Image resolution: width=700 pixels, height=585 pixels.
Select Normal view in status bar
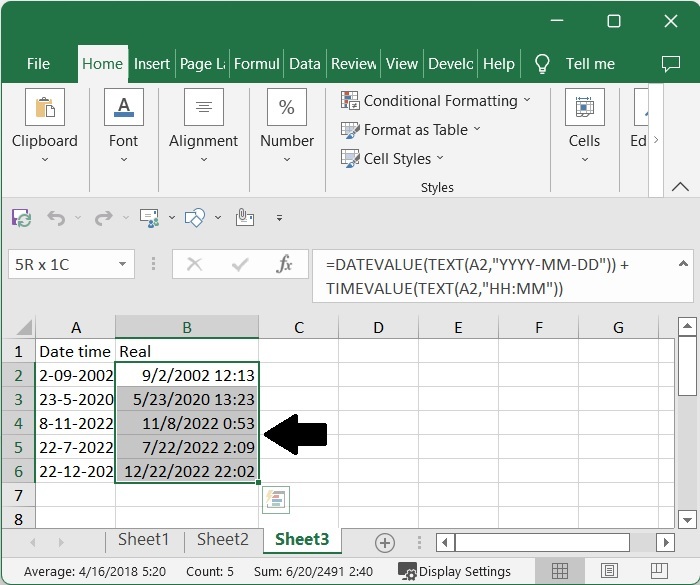click(560, 571)
